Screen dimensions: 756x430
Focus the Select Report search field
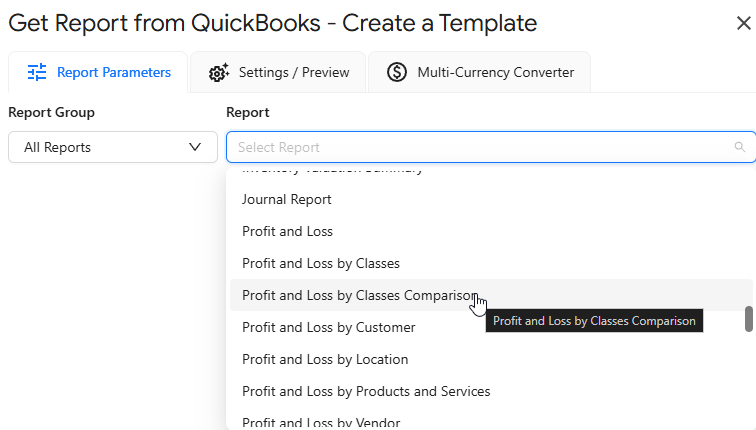point(480,147)
